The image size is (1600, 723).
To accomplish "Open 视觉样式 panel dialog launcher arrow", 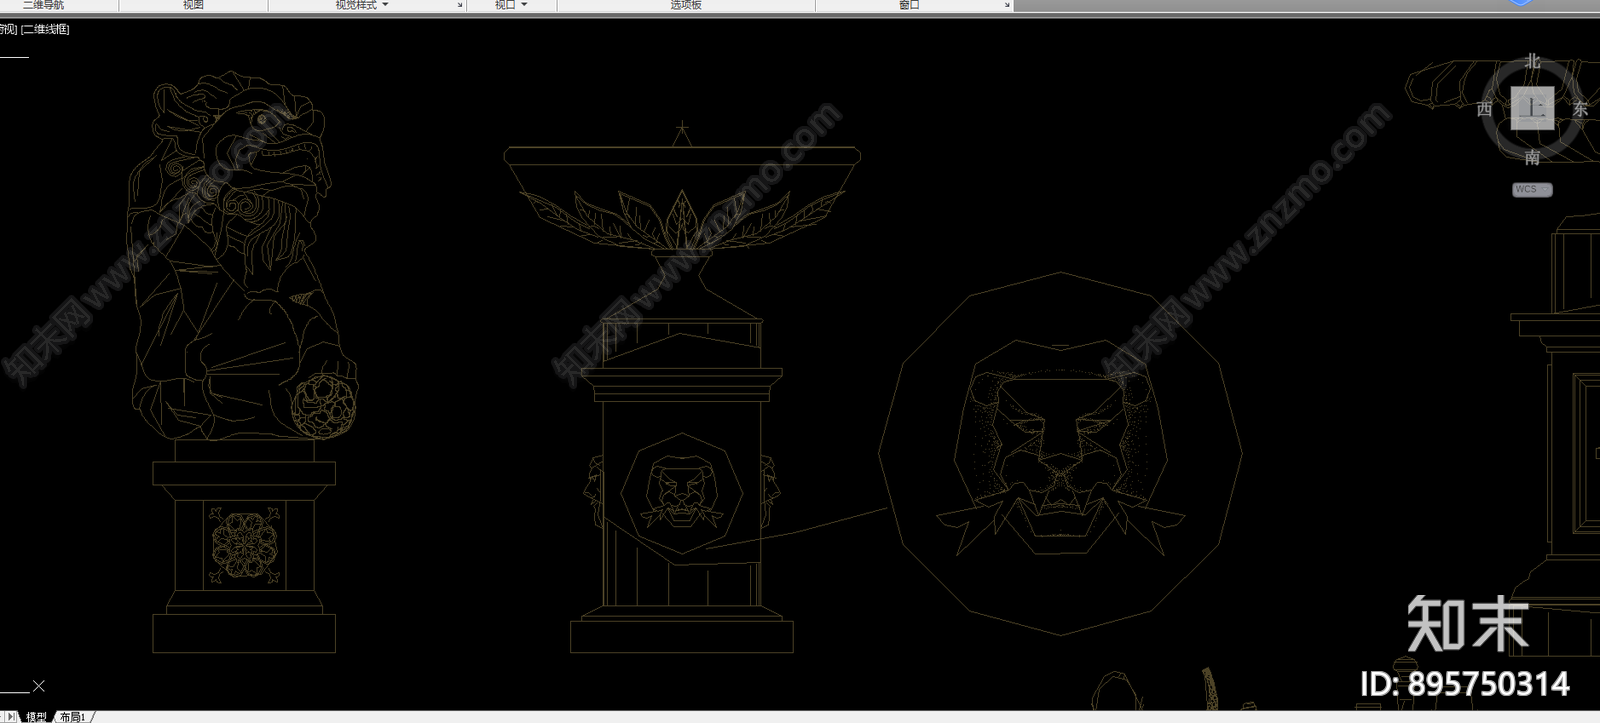I will (460, 5).
